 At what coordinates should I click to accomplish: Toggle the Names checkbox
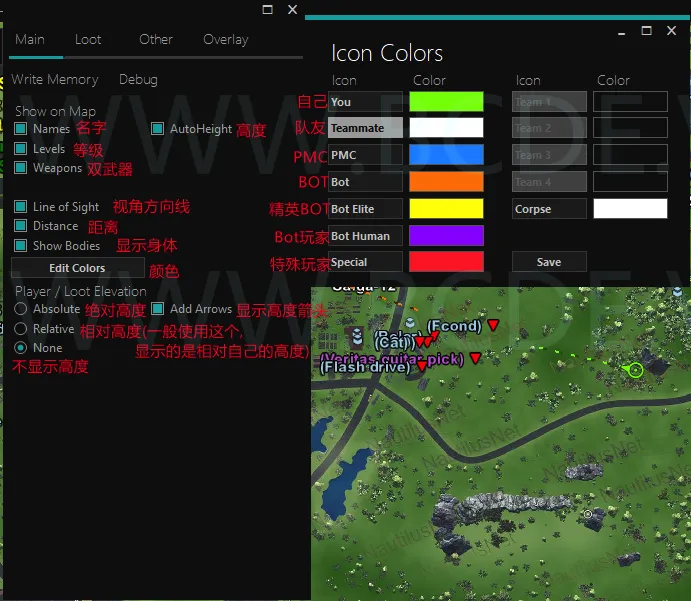[x=20, y=129]
